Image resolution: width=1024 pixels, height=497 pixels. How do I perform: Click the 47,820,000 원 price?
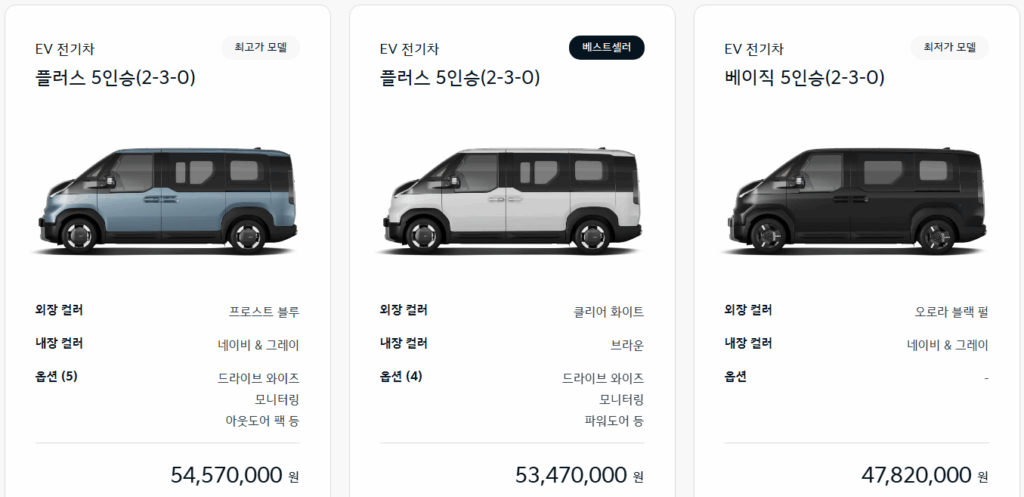[925, 475]
